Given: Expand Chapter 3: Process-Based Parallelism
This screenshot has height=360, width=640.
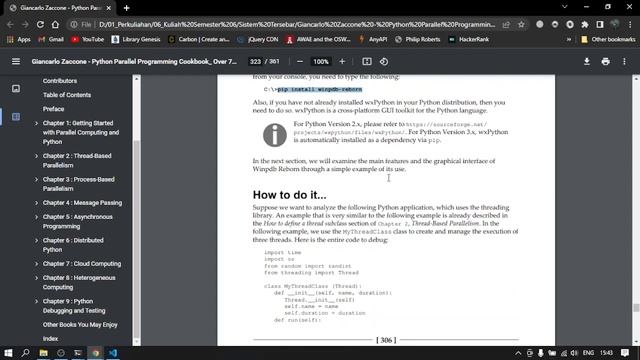Looking at the screenshot, I should [36, 179].
